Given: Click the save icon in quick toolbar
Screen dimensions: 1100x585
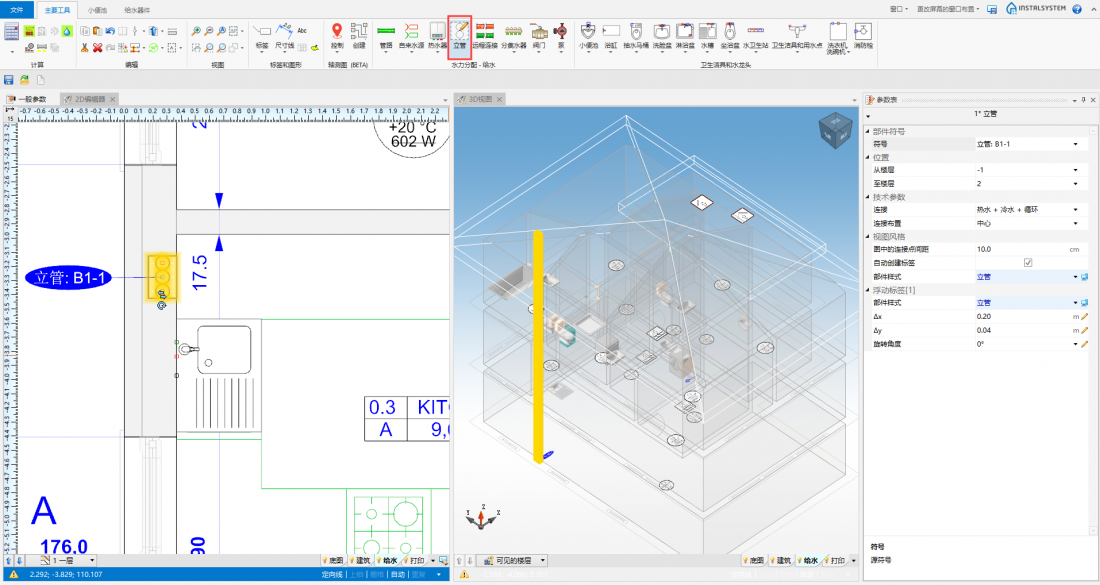Looking at the screenshot, I should [9, 79].
